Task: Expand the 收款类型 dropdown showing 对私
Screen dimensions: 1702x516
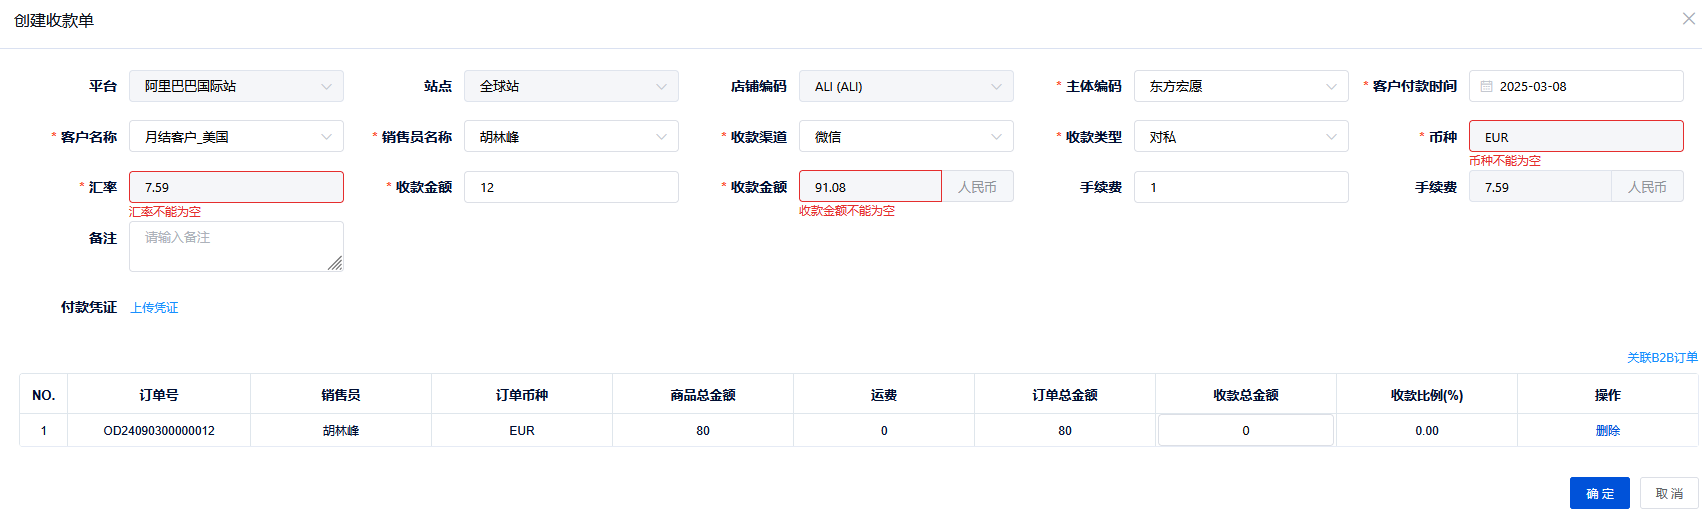Action: click(x=1241, y=137)
